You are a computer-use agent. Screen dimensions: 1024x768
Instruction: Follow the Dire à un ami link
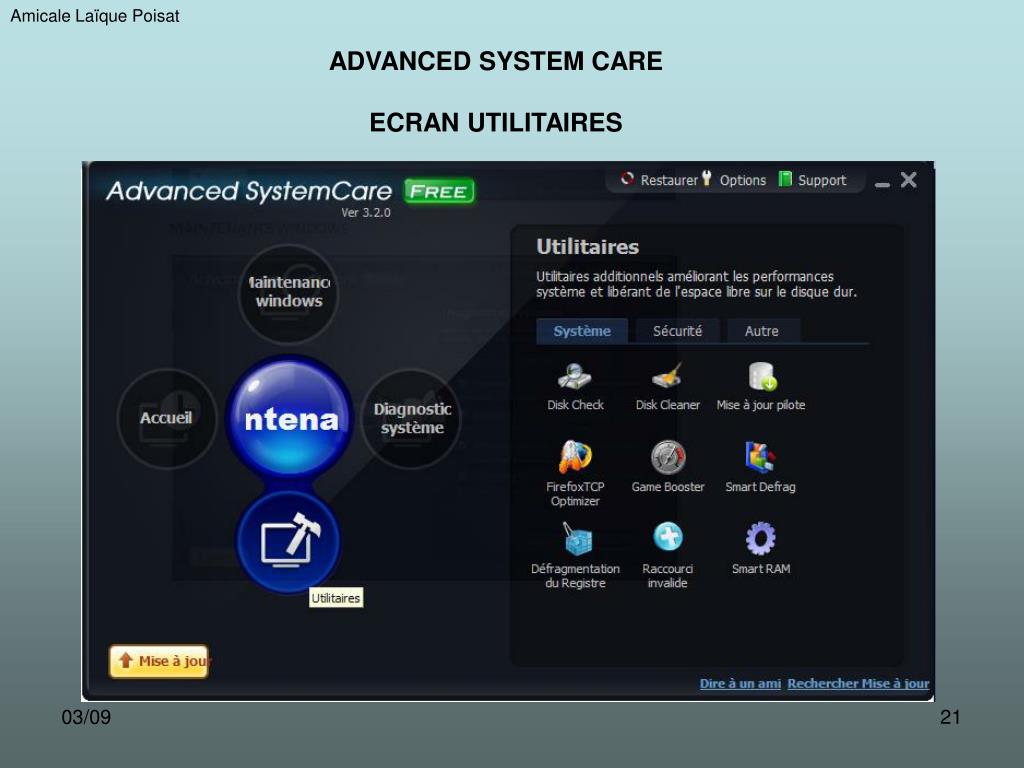[740, 684]
